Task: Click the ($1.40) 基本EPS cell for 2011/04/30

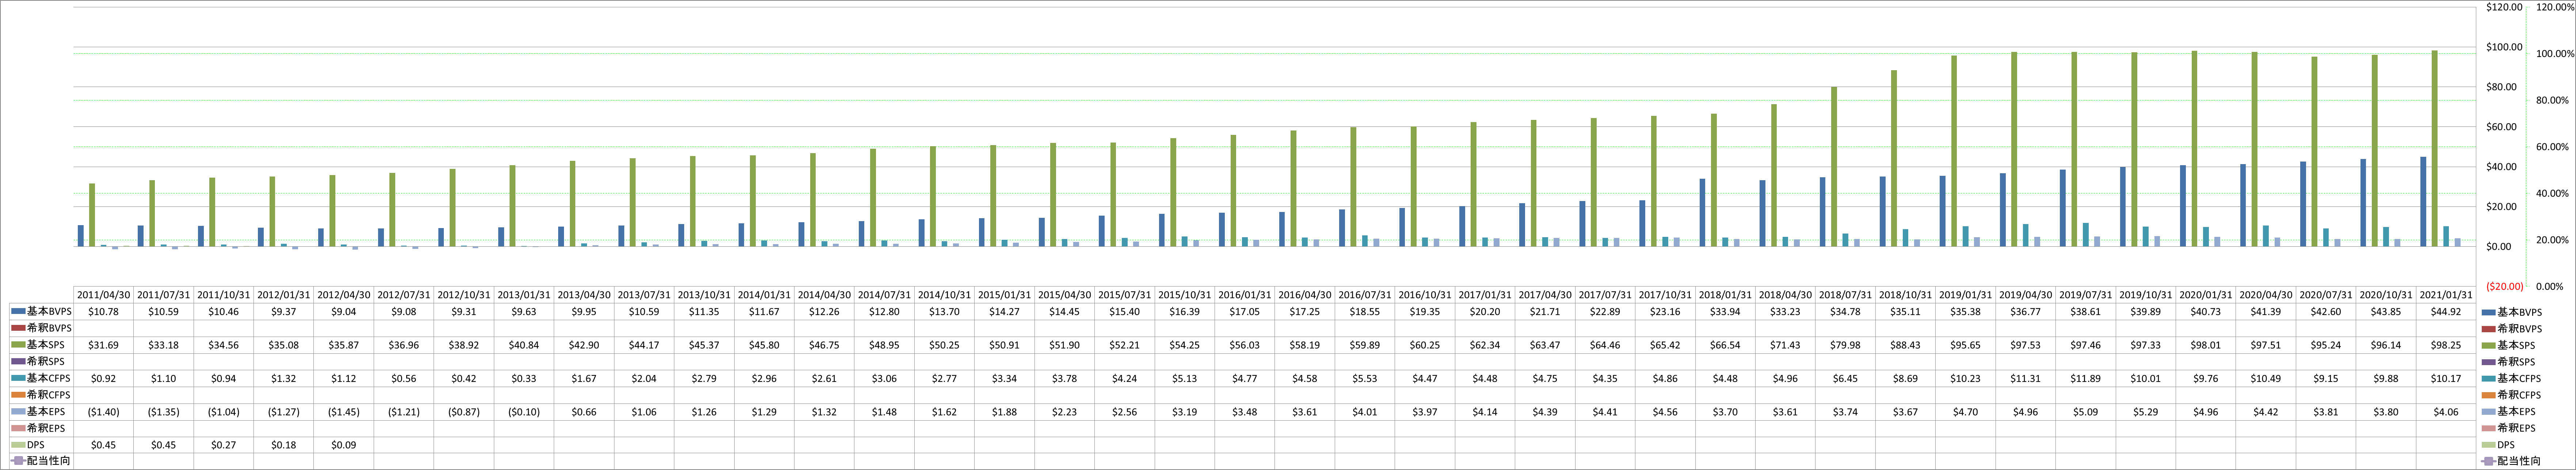Action: [104, 411]
